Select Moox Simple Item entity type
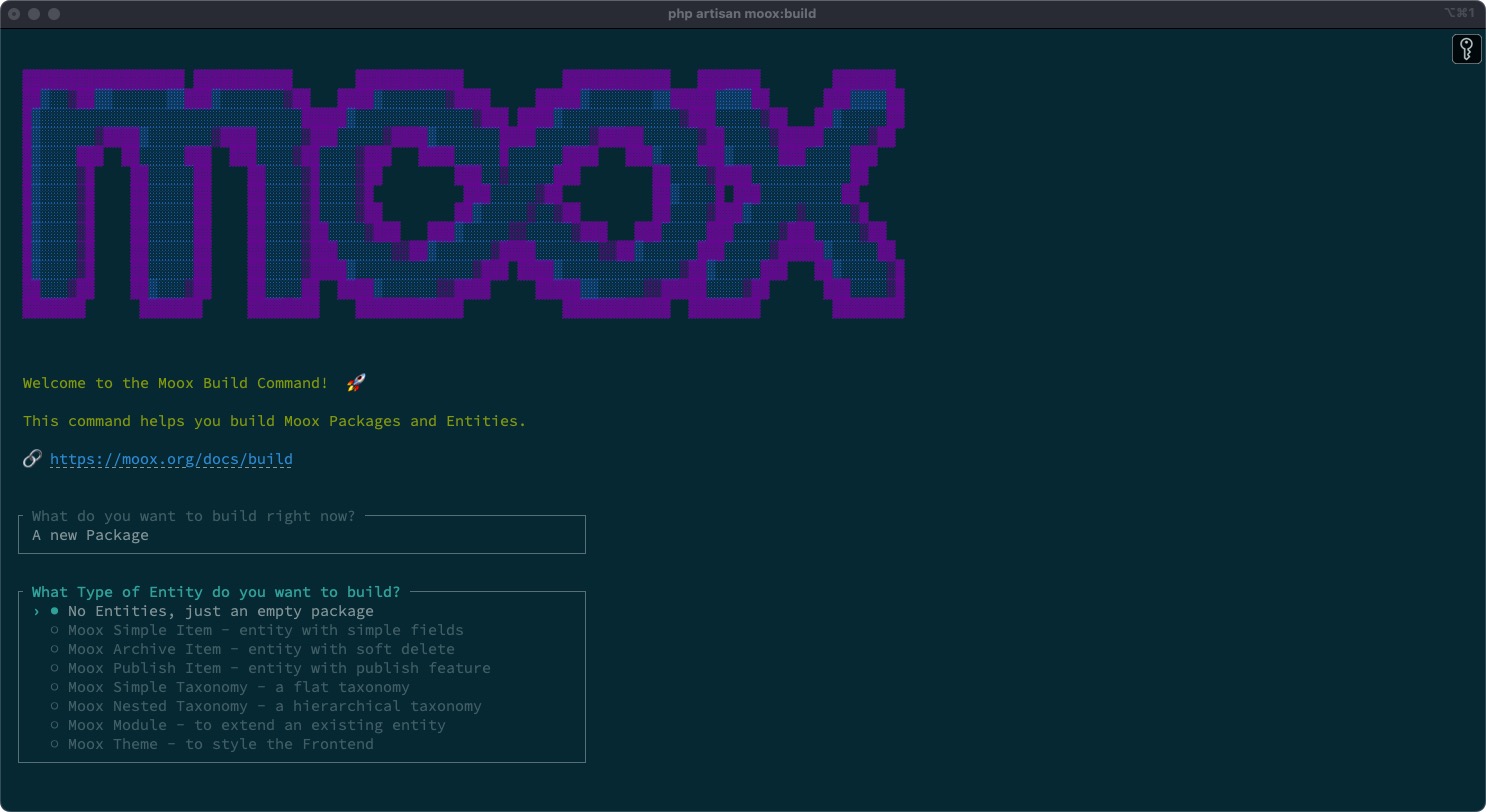The width and height of the screenshot is (1486, 812). pyautogui.click(x=265, y=630)
